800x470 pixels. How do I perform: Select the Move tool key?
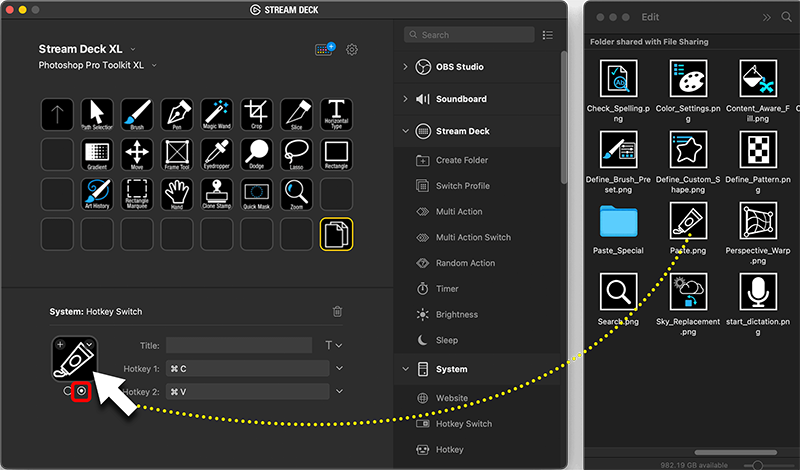[137, 154]
